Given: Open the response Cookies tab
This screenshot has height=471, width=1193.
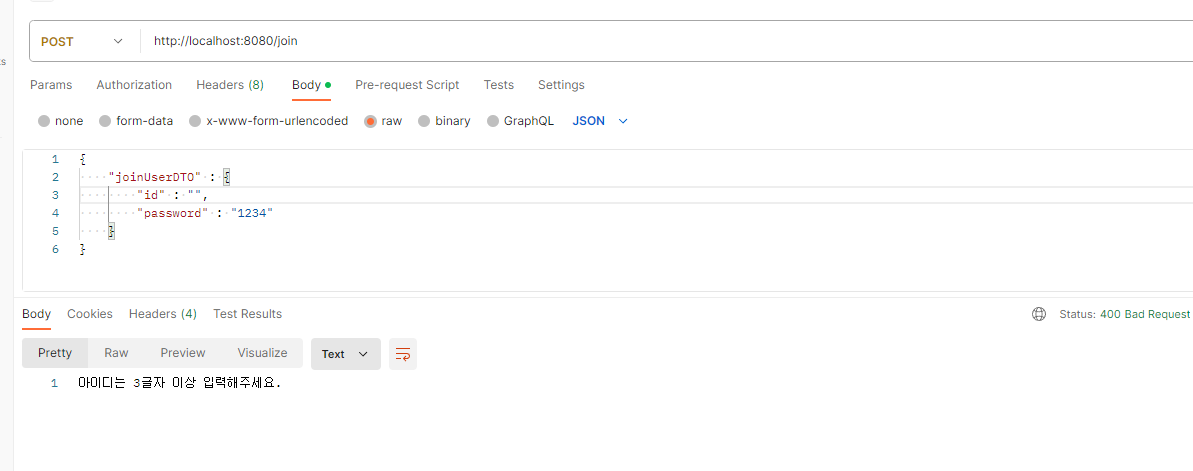Looking at the screenshot, I should tap(90, 314).
